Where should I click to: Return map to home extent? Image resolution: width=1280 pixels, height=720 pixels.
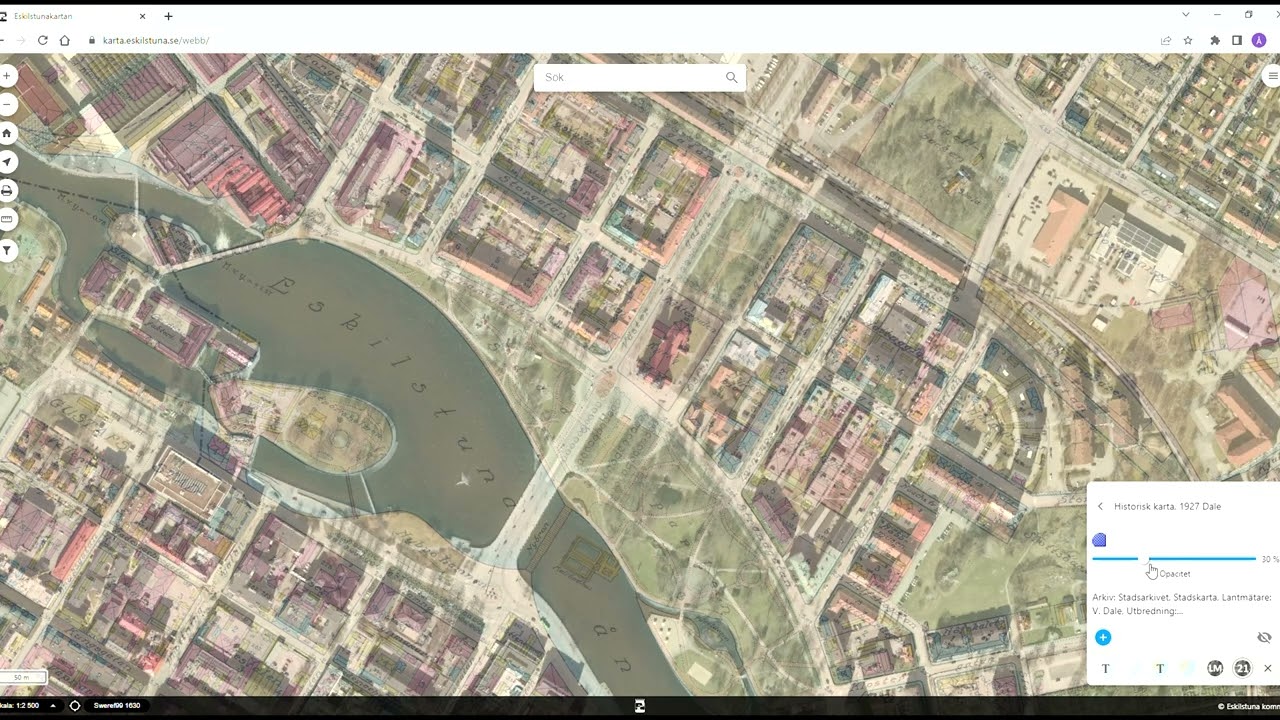pos(7,133)
